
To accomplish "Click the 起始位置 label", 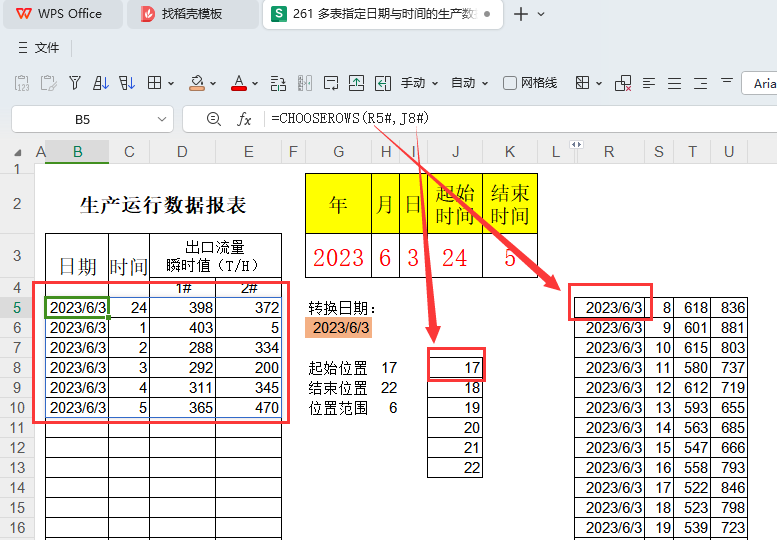I will click(x=338, y=368).
